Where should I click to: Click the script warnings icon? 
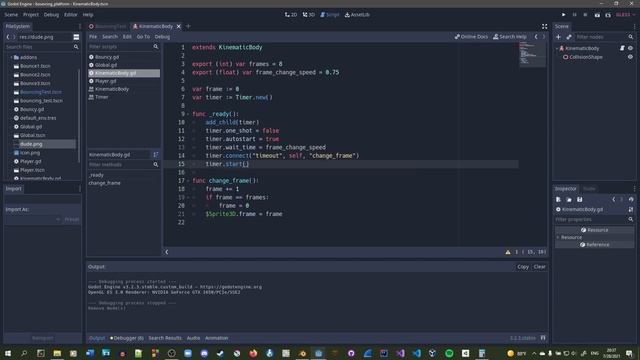(x=508, y=252)
